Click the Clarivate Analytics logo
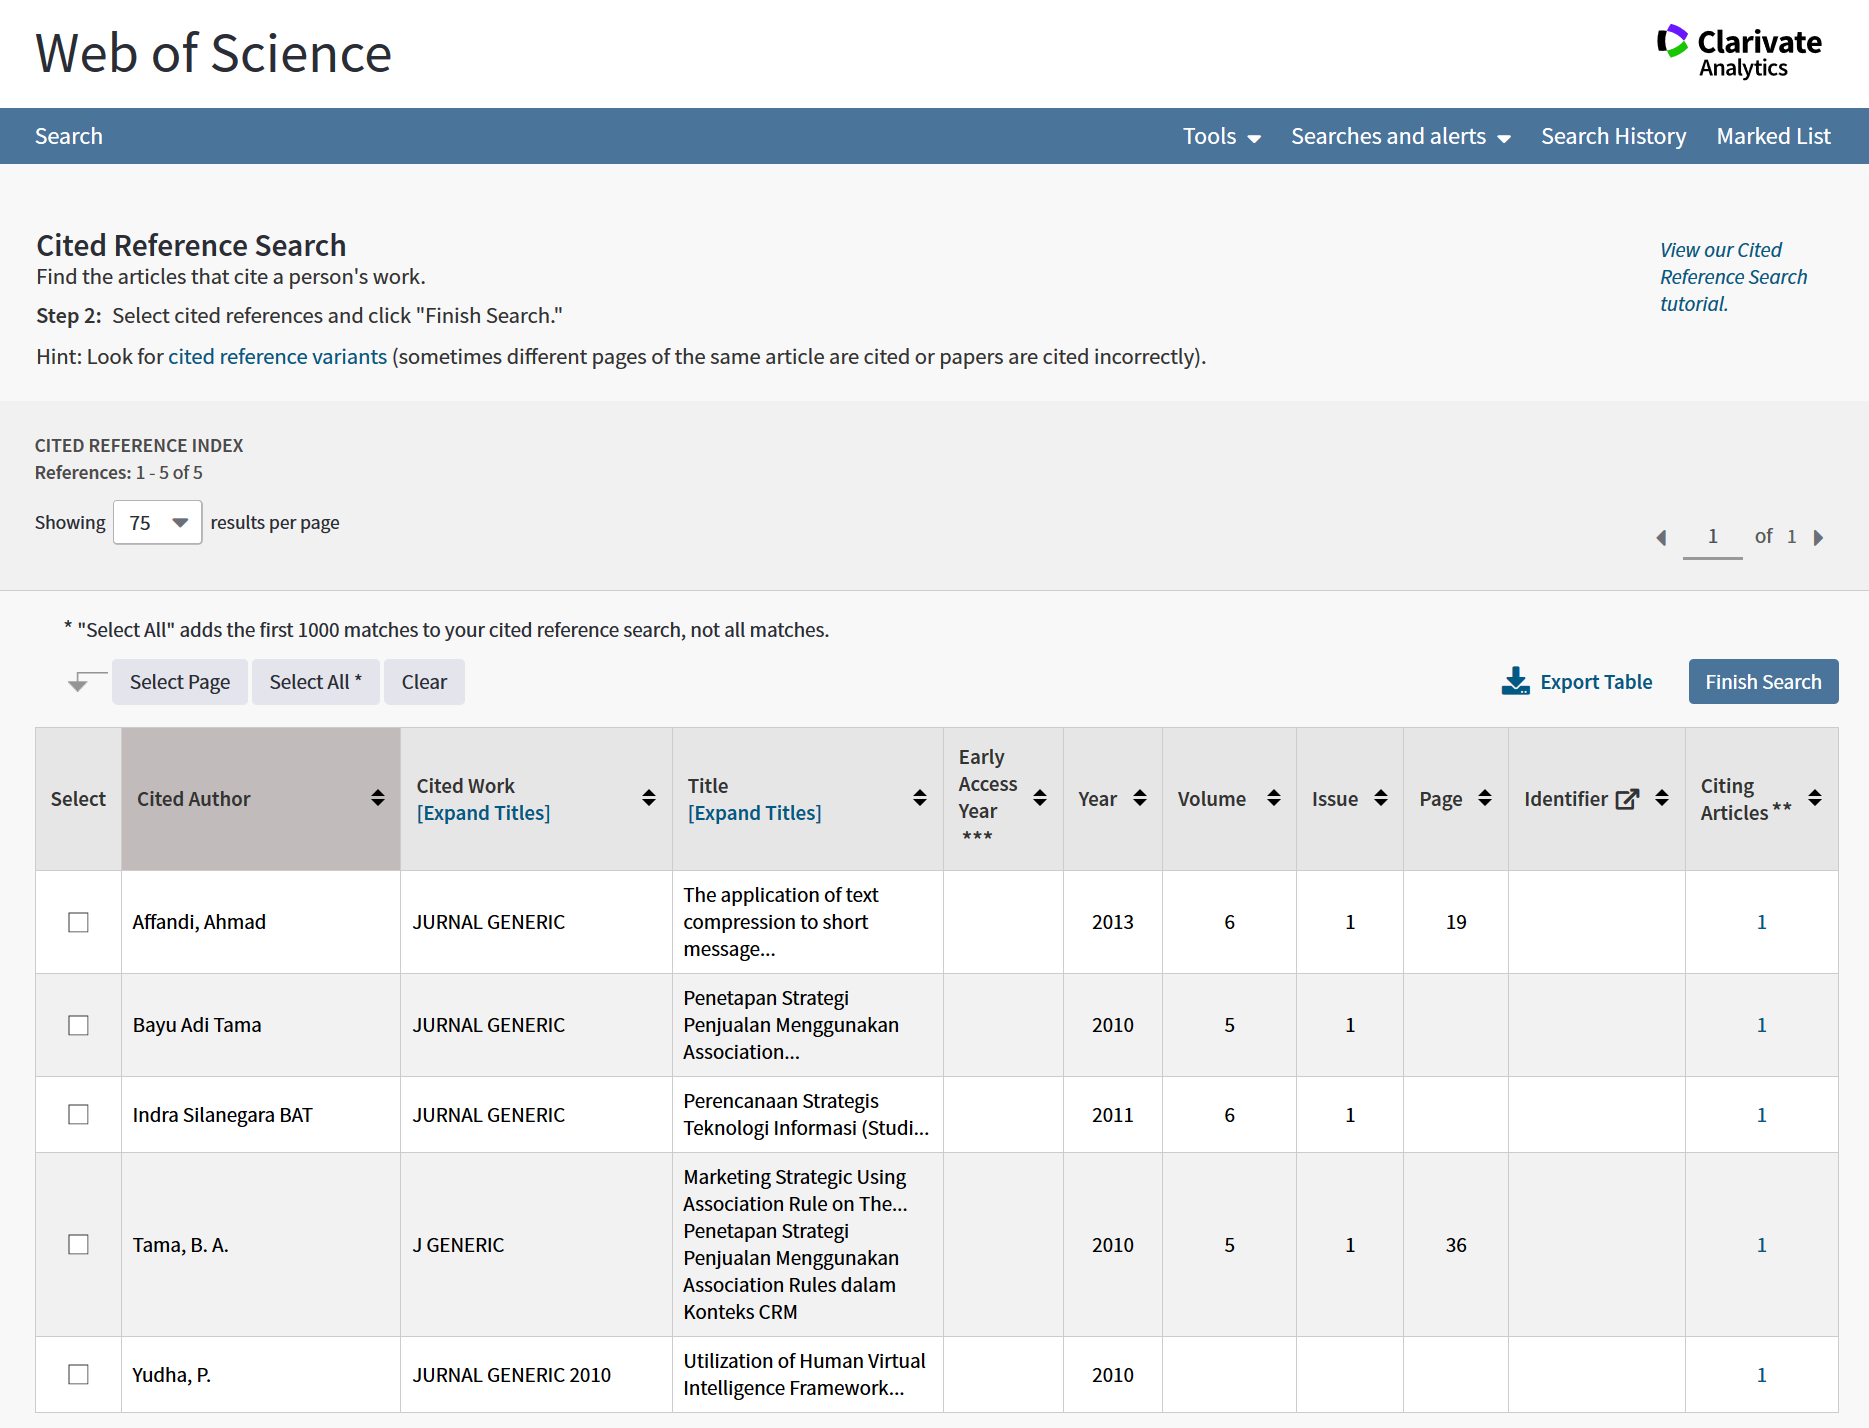1869x1428 pixels. [1739, 52]
